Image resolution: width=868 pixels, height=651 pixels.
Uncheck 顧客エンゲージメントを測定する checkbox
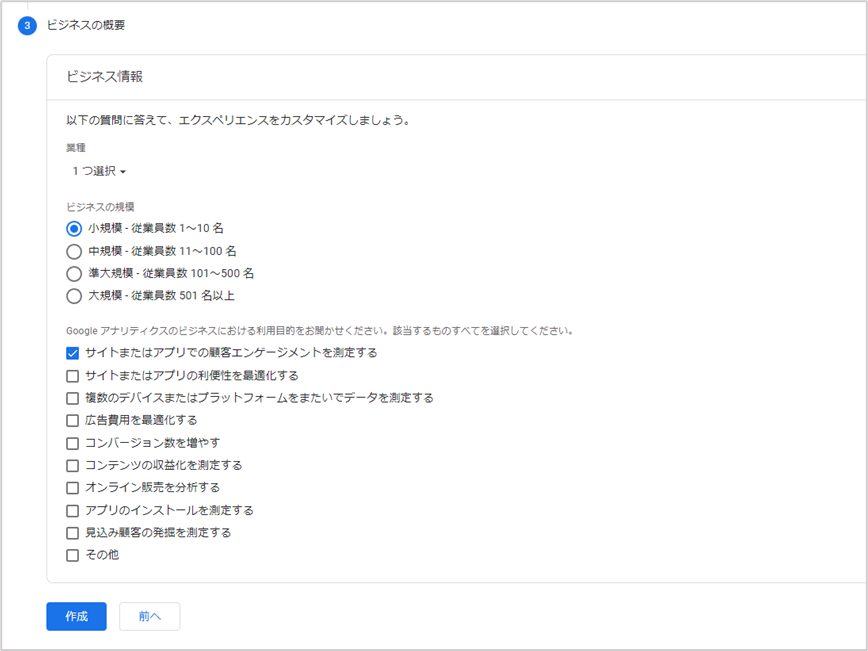pyautogui.click(x=73, y=353)
